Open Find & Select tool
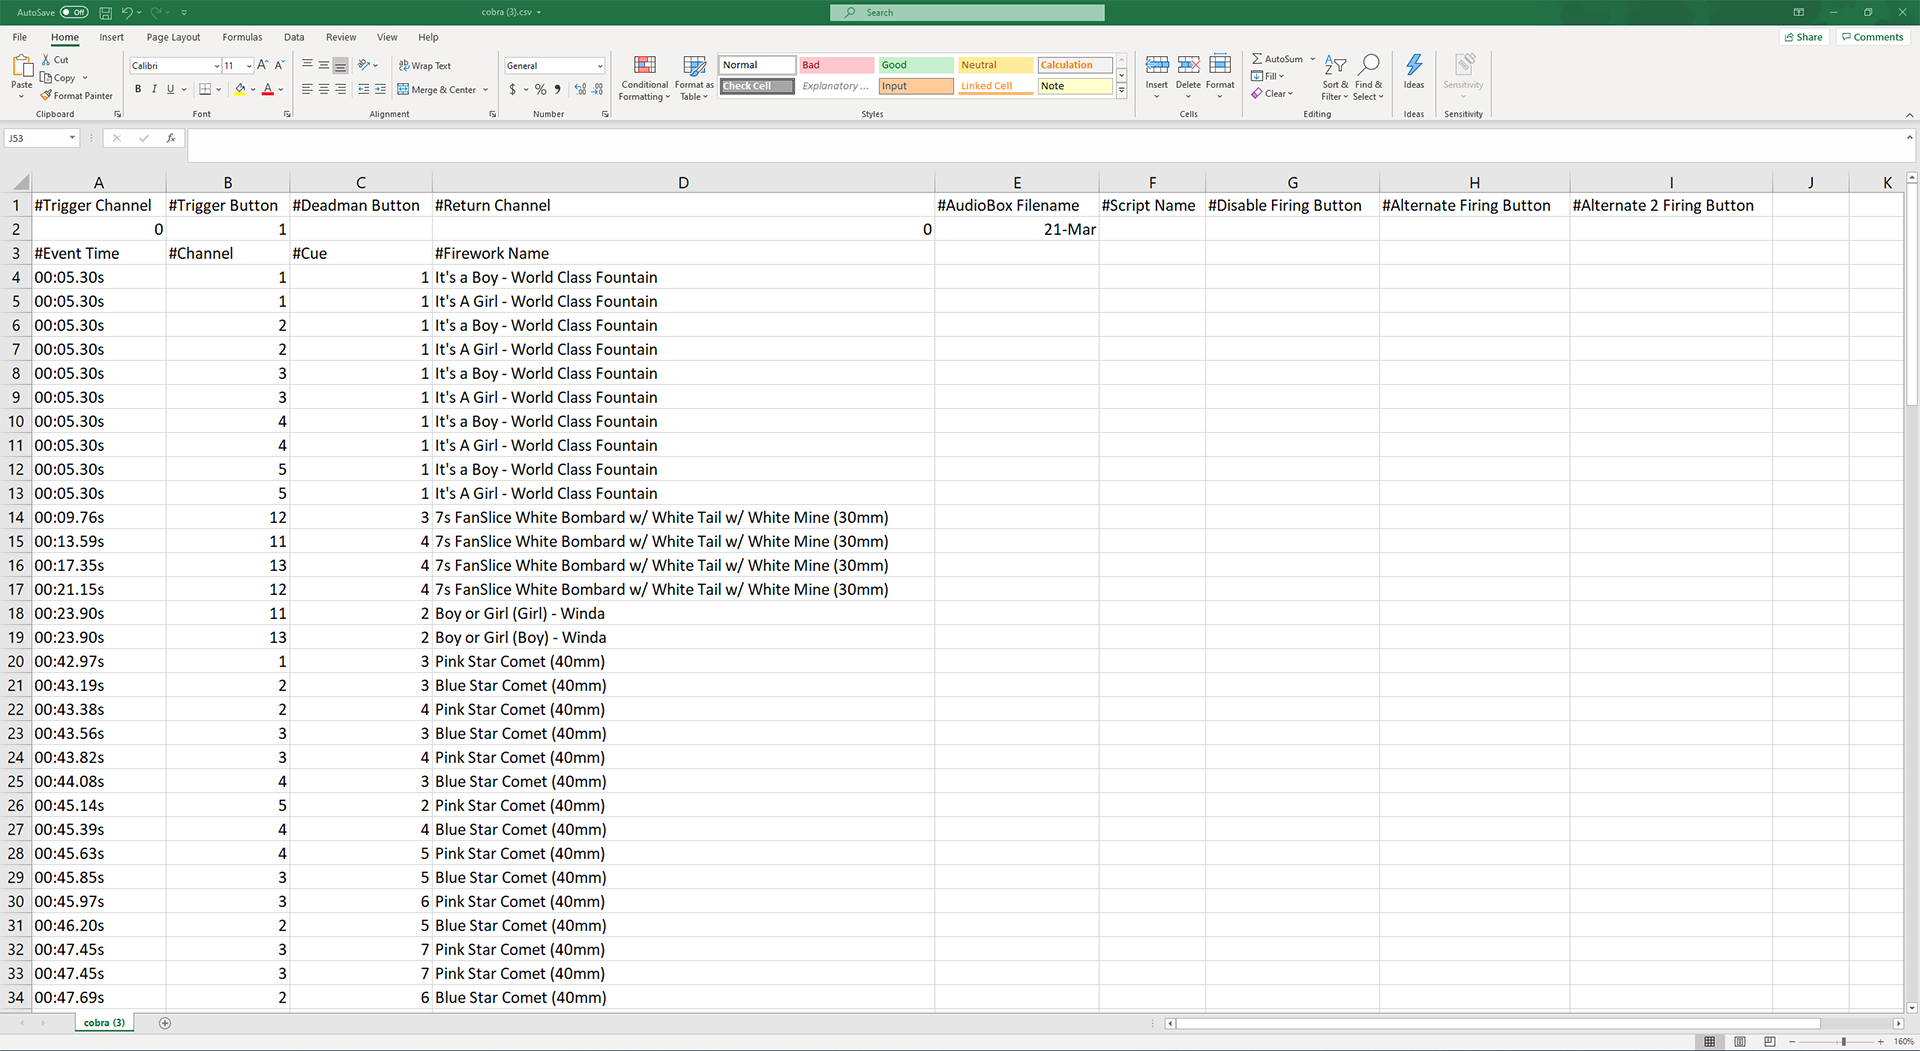The height and width of the screenshot is (1051, 1920). [1368, 78]
